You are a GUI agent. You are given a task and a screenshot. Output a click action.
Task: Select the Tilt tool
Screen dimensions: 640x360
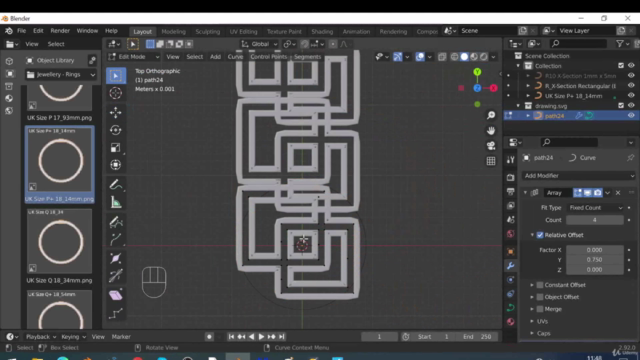point(116,276)
